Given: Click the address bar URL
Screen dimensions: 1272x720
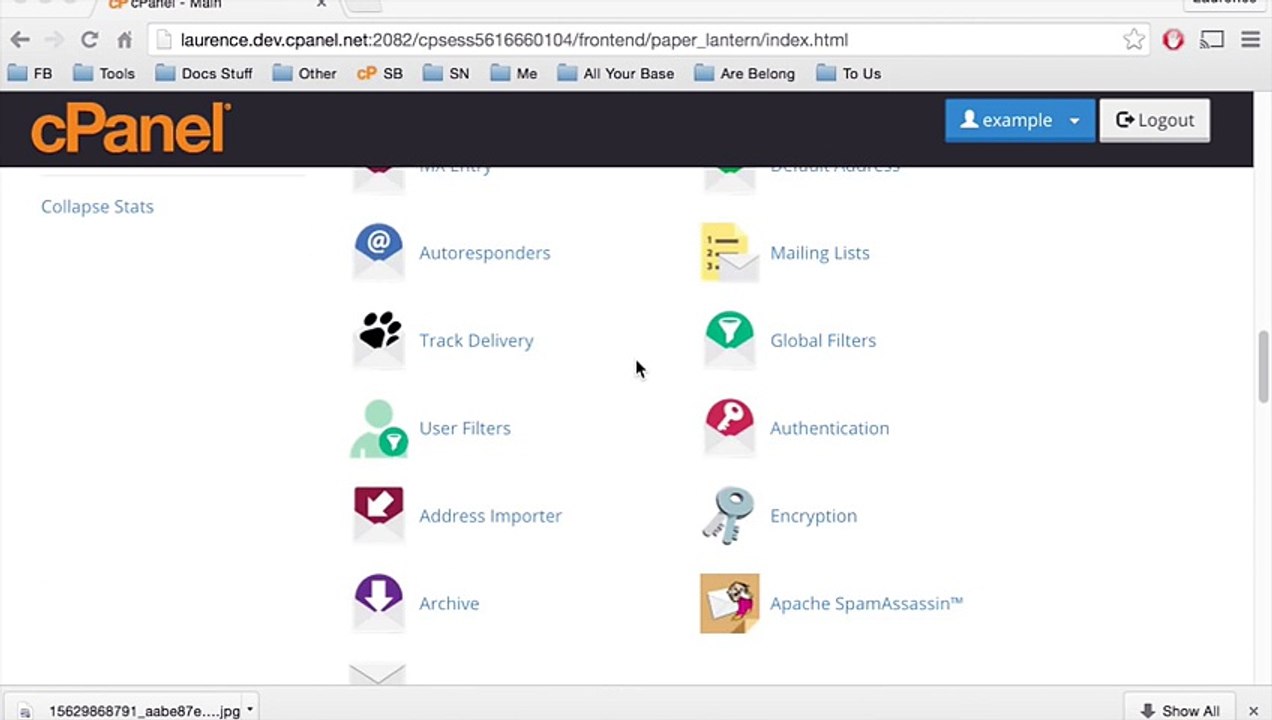Looking at the screenshot, I should pos(514,40).
